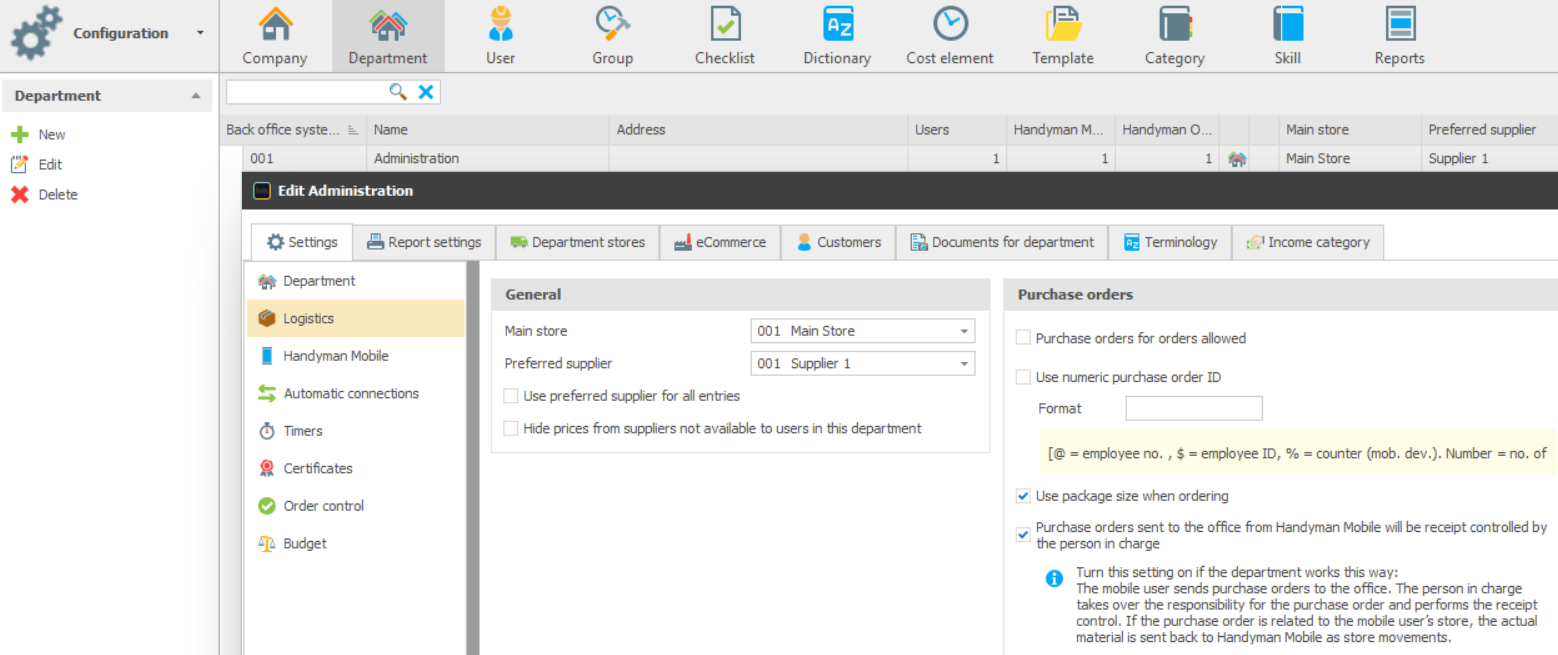Open the Category module
Viewport: 1558px width, 655px height.
[1175, 36]
